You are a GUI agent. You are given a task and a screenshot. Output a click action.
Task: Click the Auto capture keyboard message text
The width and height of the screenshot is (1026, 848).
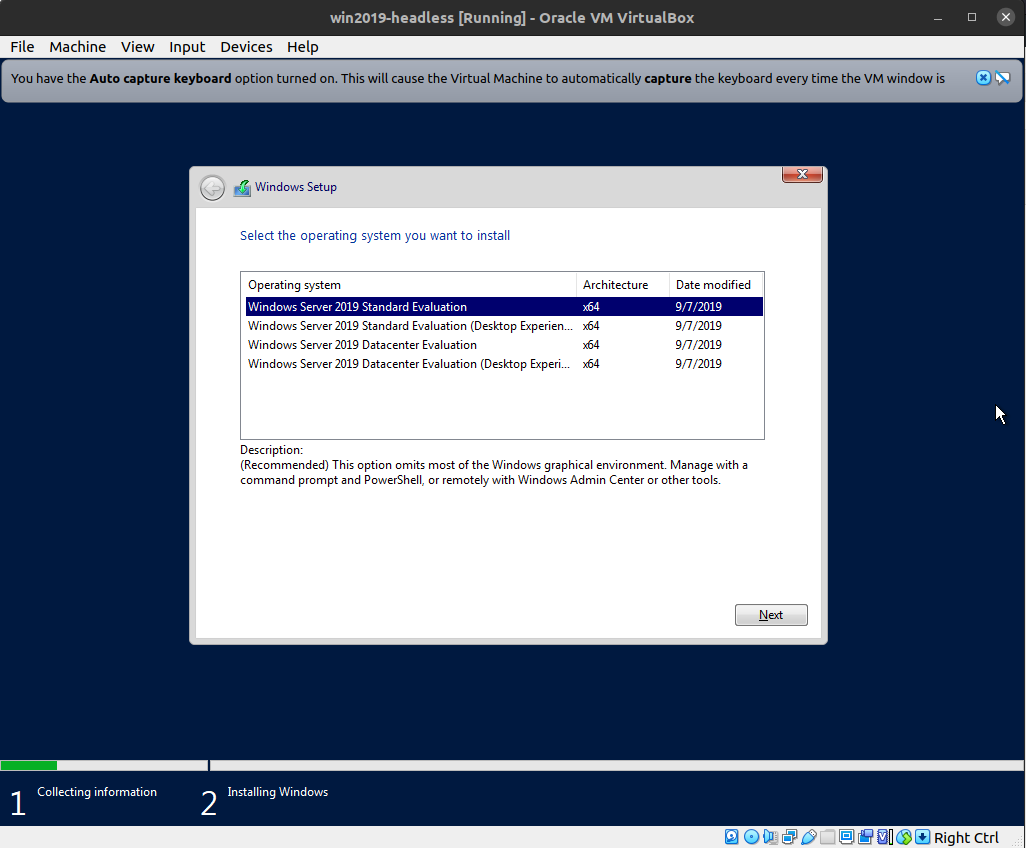pyautogui.click(x=478, y=79)
